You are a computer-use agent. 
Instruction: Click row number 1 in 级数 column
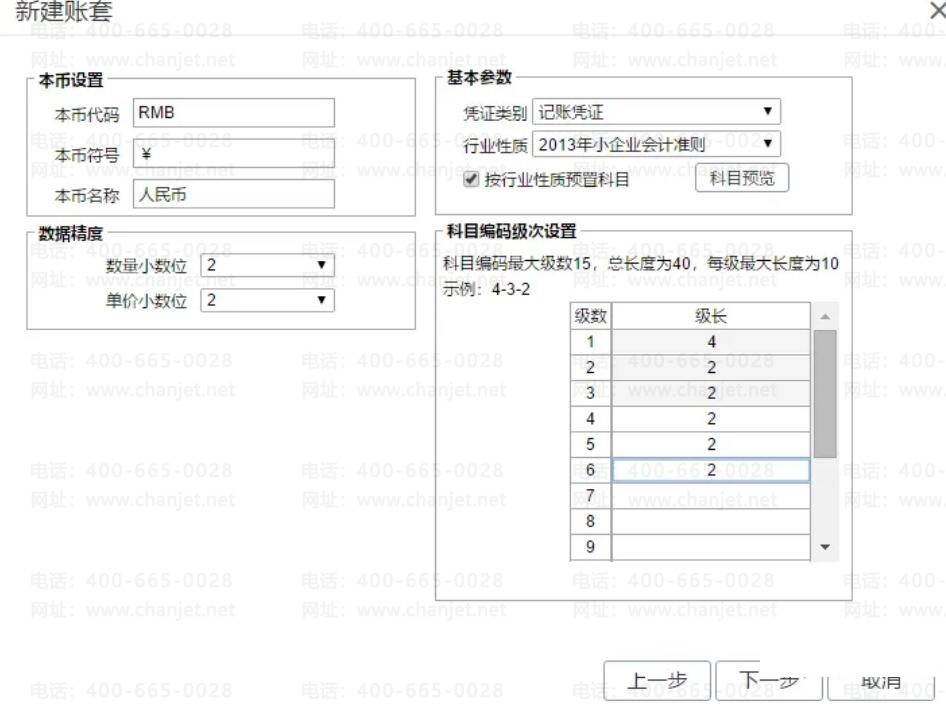click(x=591, y=342)
